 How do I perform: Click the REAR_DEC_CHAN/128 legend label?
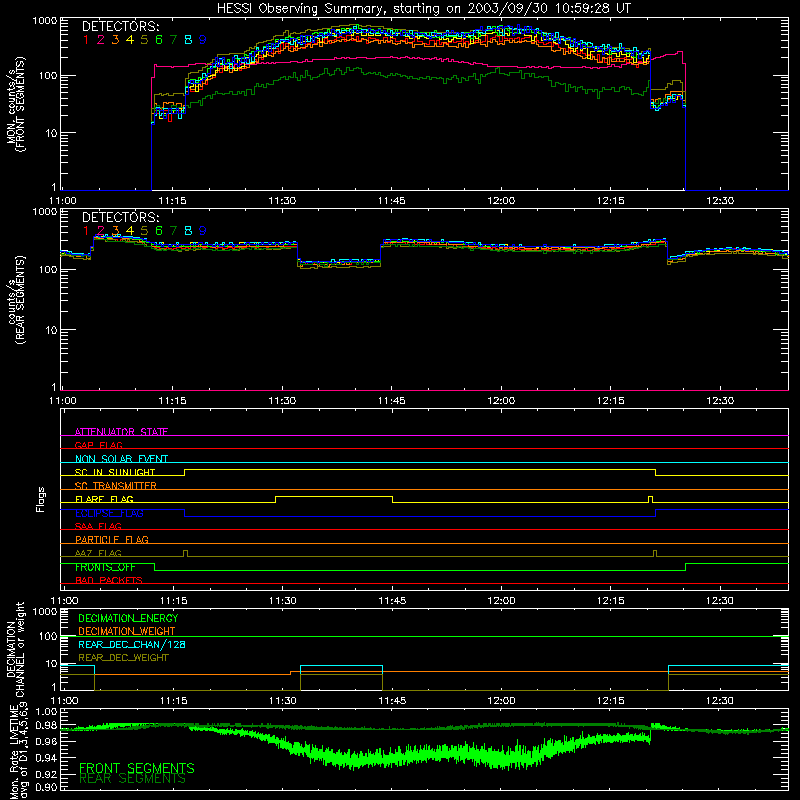point(132,644)
